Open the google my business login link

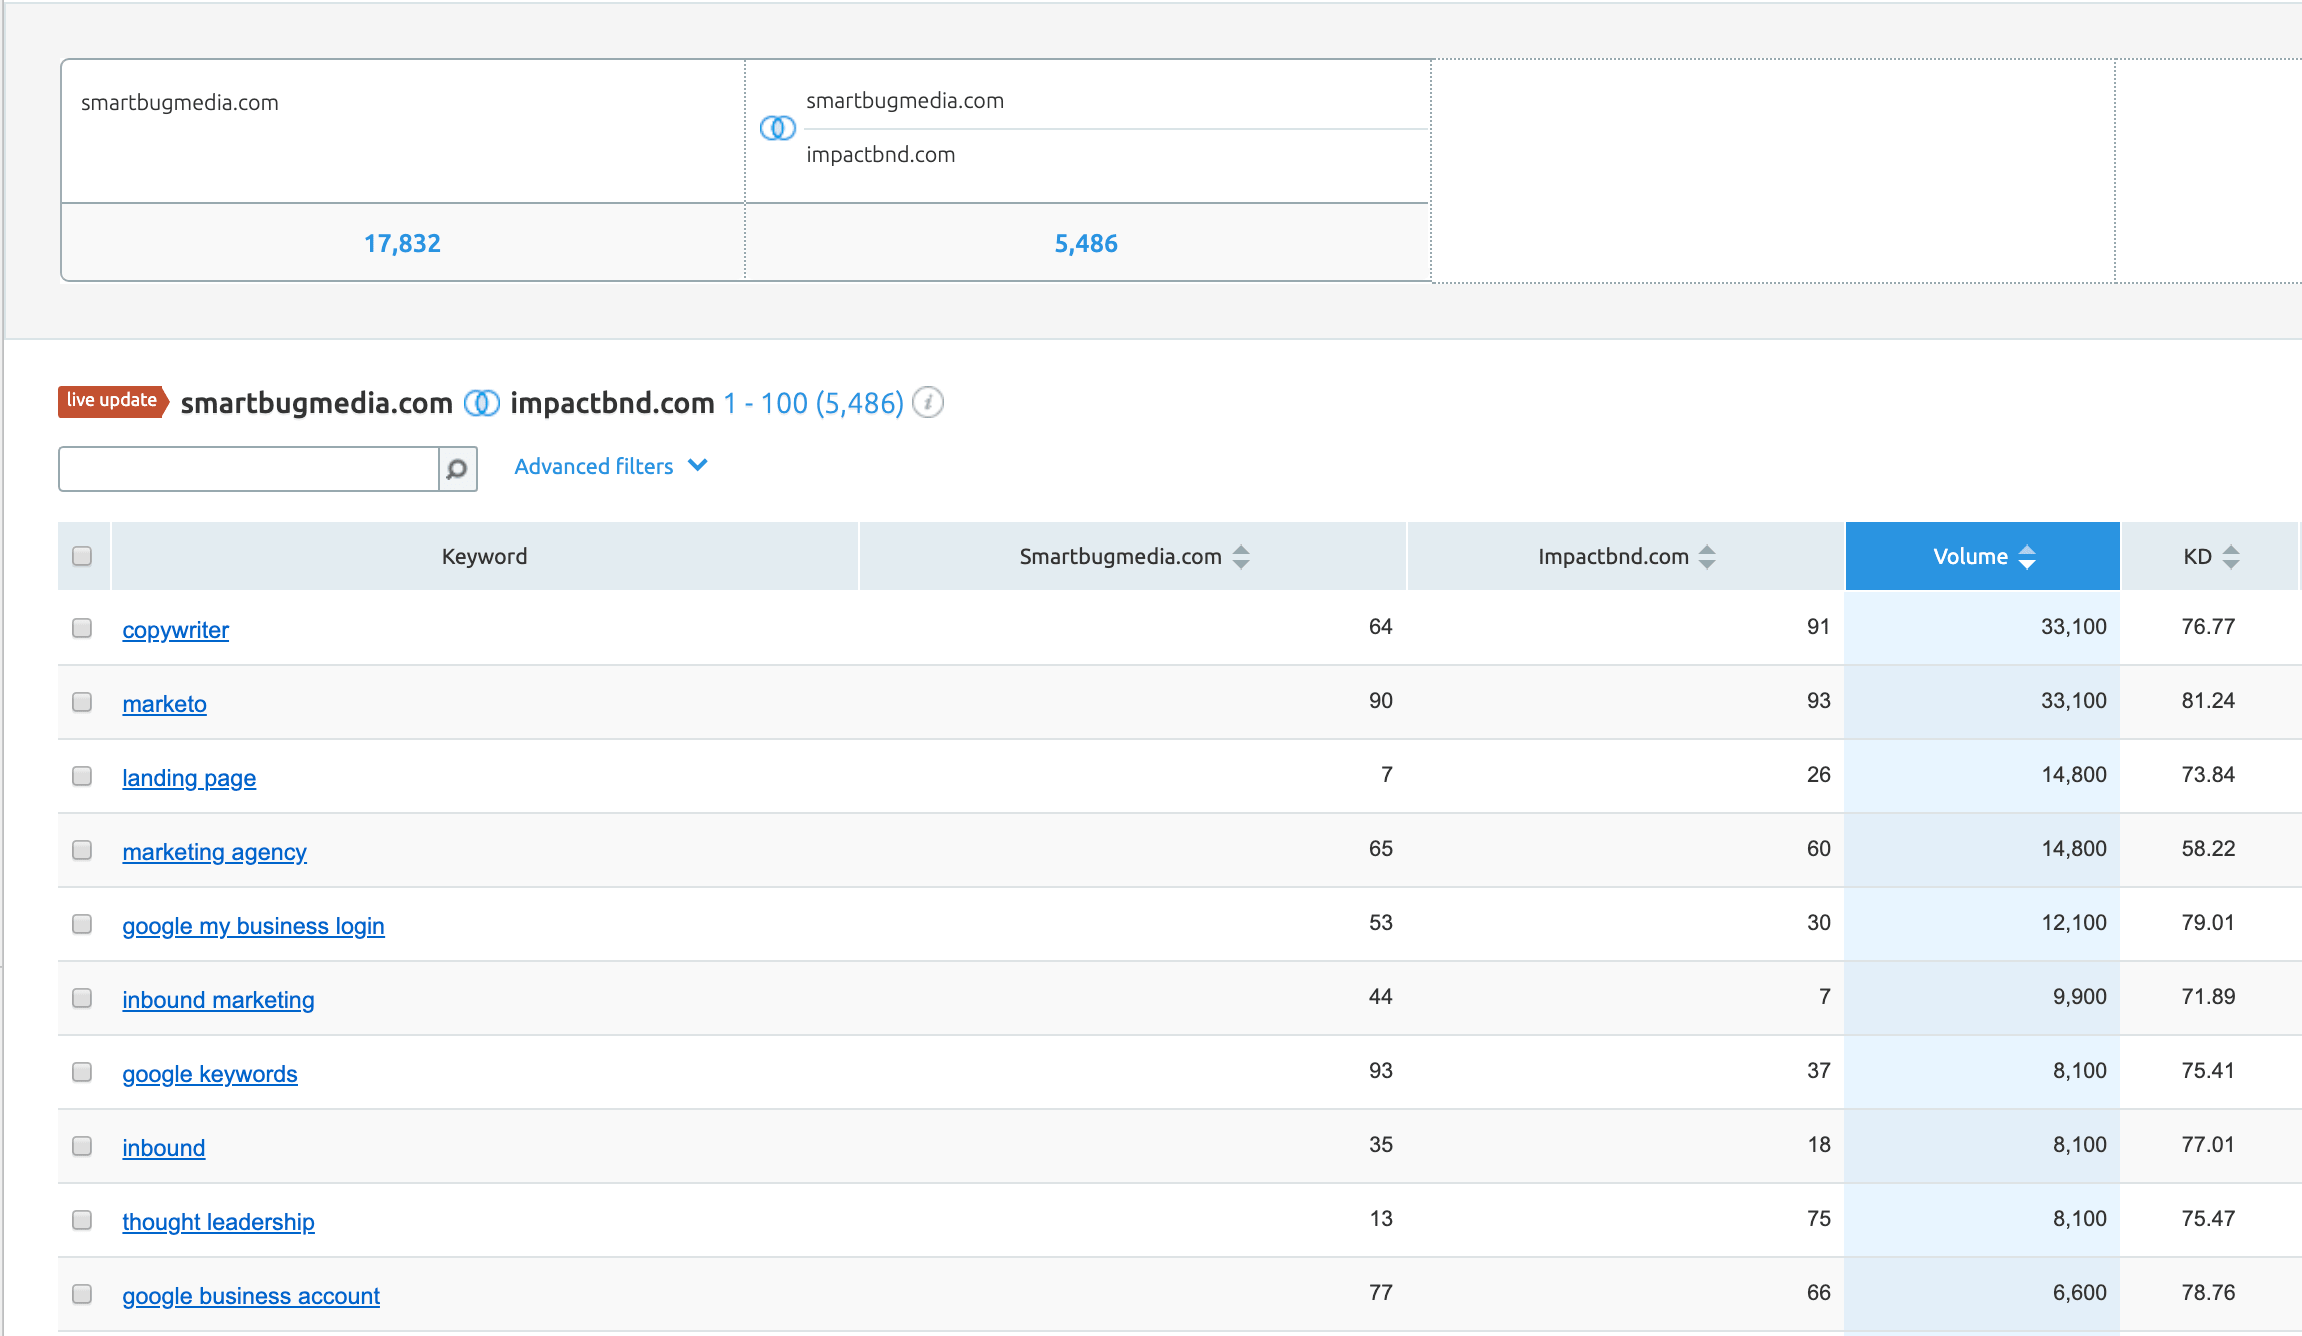(253, 926)
